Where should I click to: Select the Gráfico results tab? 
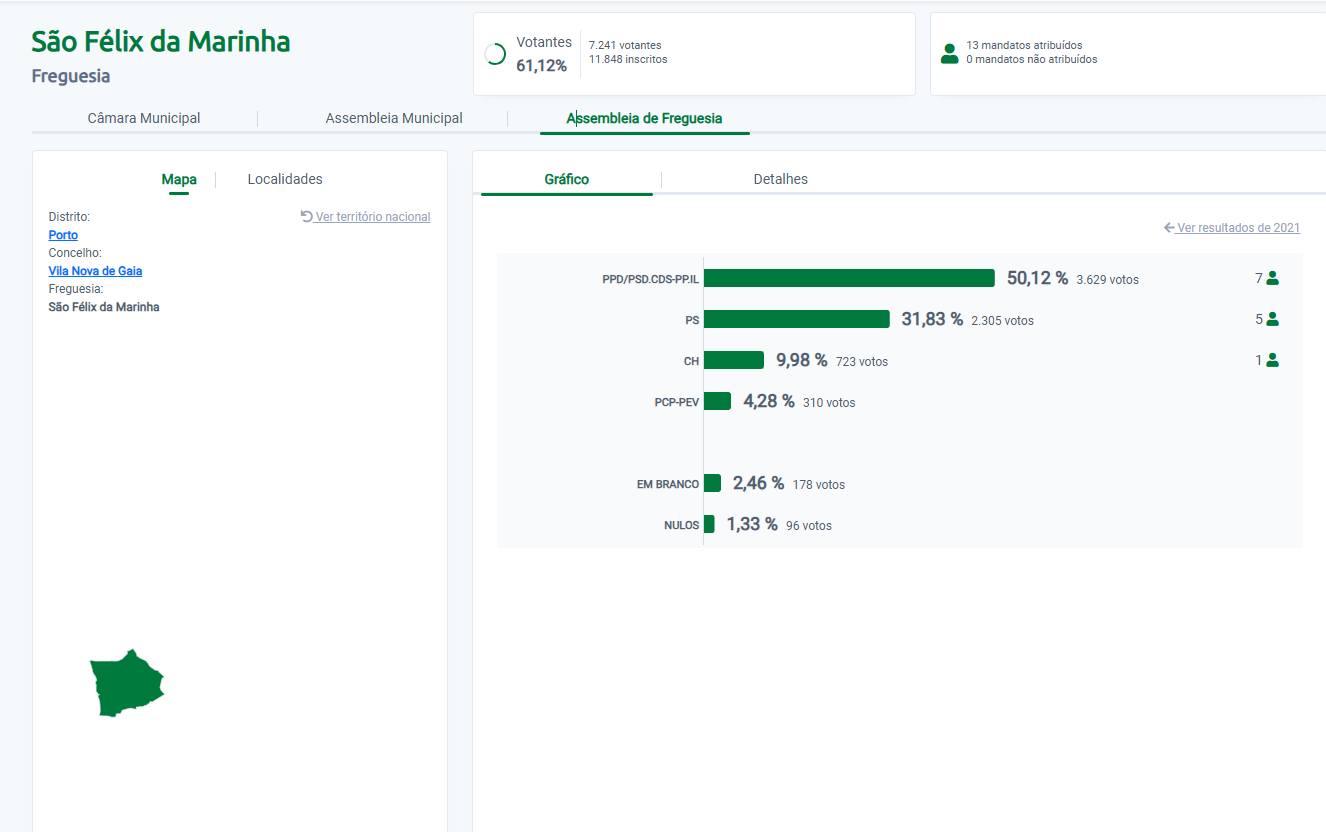tap(567, 179)
